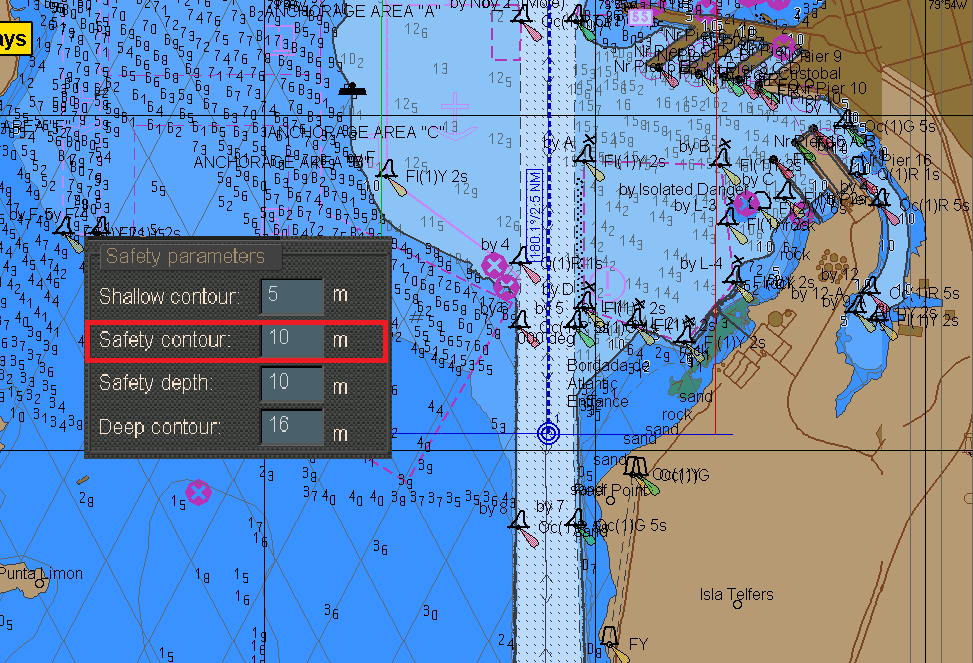Click the Deep contour value of 16

[289, 426]
